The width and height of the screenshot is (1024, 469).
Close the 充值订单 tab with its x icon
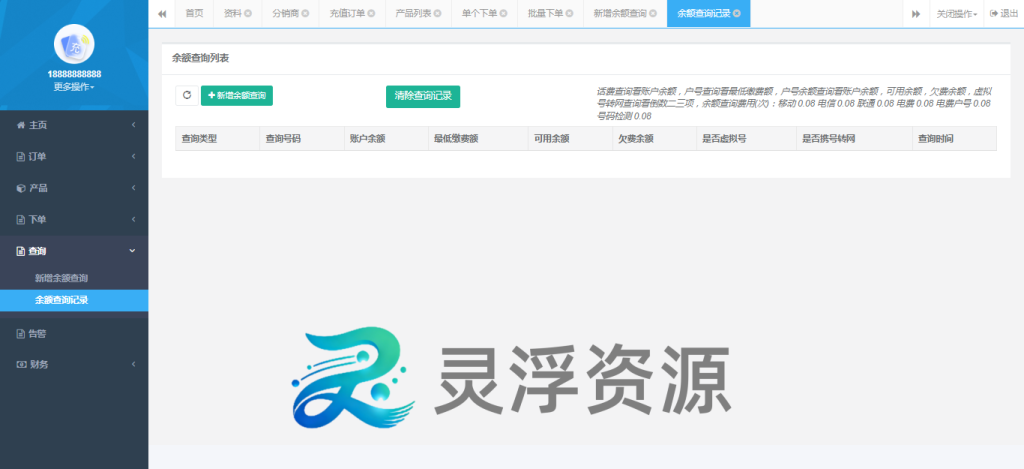372,14
